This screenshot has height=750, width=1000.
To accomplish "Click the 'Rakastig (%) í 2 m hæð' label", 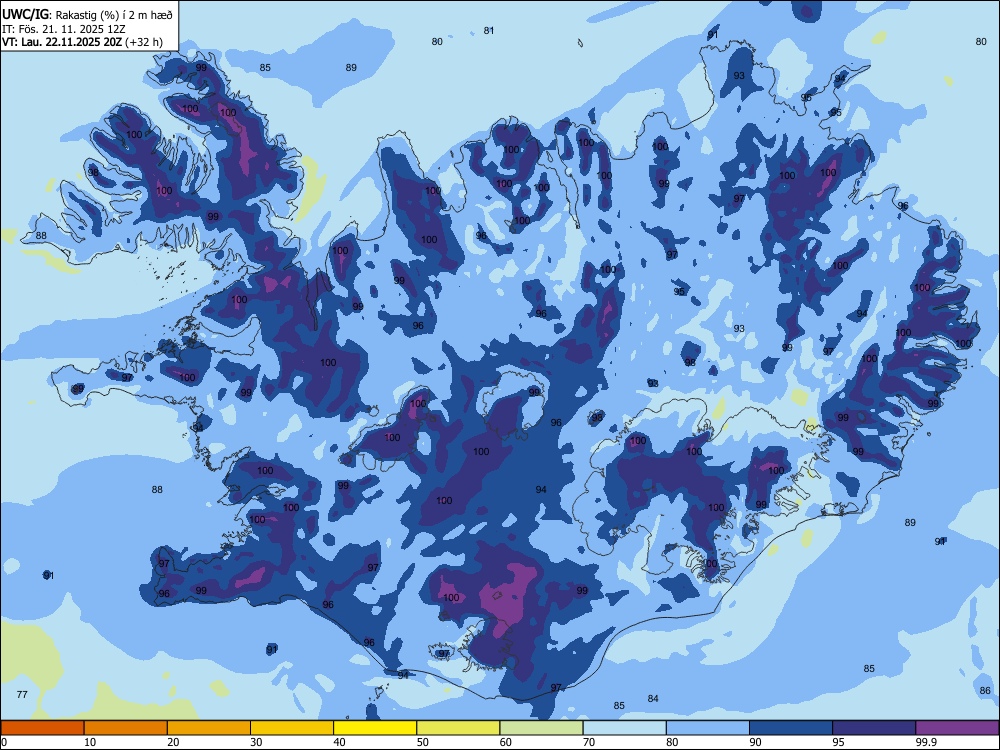I will click(114, 15).
